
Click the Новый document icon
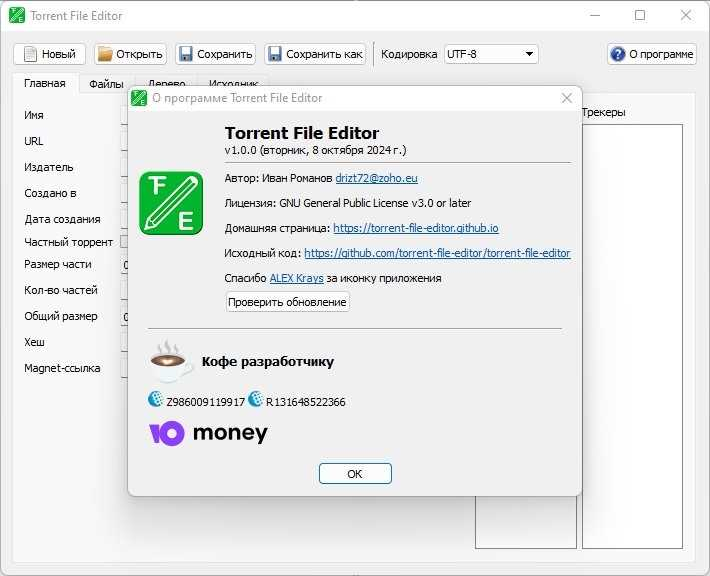[x=30, y=54]
